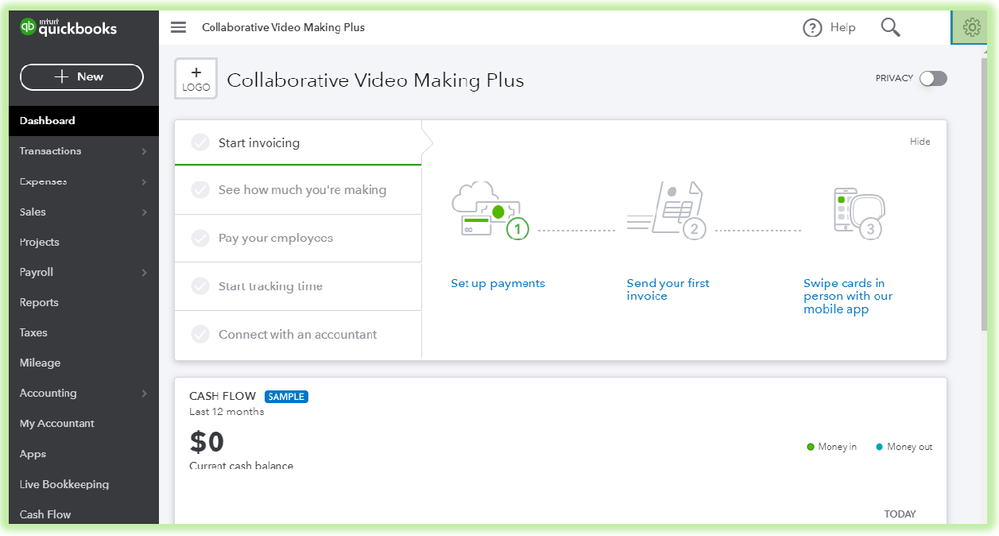
Task: Click the Set up payments cloud icon
Action: click(490, 209)
